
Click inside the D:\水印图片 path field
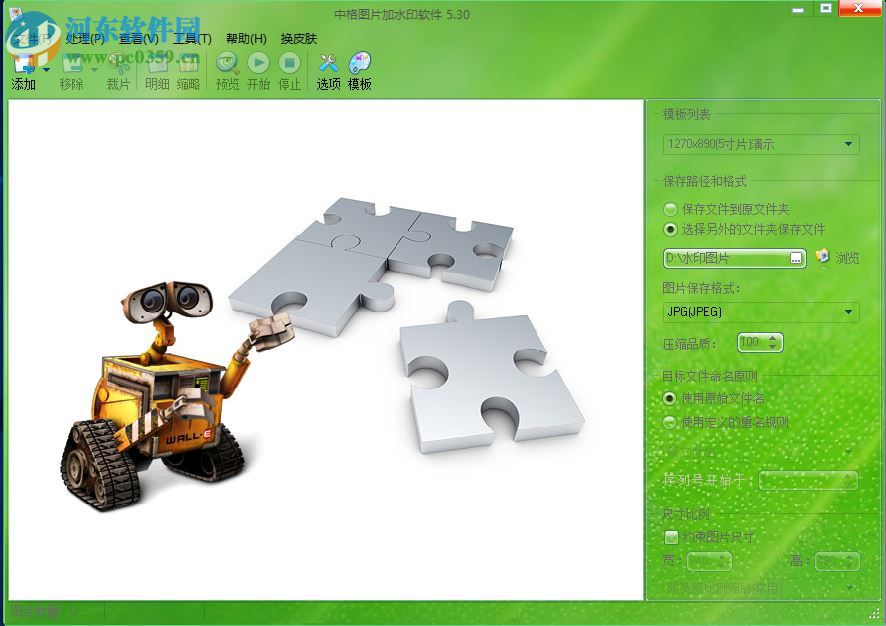pyautogui.click(x=720, y=258)
